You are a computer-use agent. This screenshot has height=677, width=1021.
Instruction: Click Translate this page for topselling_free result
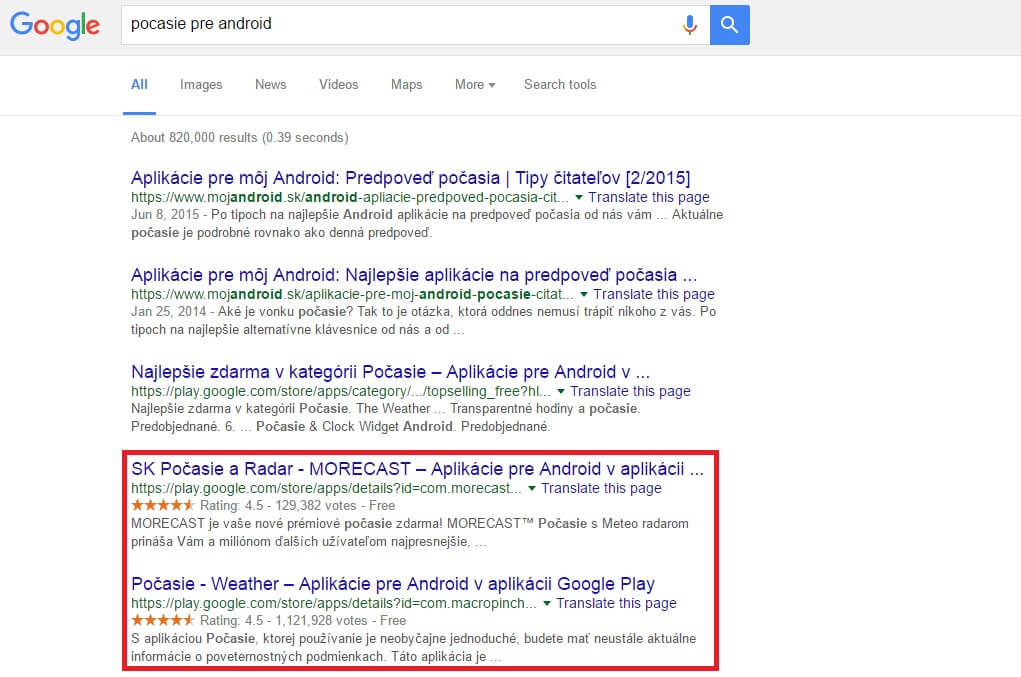tap(630, 391)
